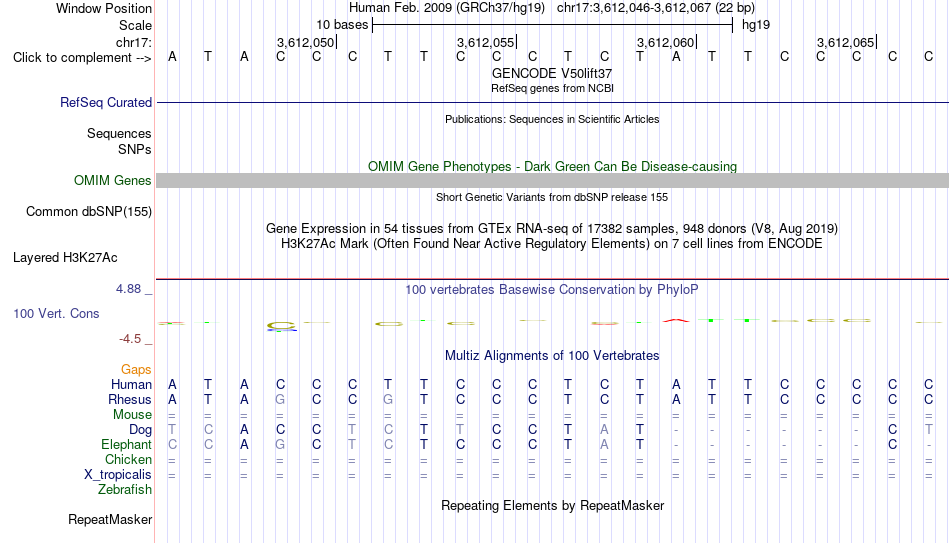Select the Sequences track label
The image size is (950, 543).
coord(119,133)
